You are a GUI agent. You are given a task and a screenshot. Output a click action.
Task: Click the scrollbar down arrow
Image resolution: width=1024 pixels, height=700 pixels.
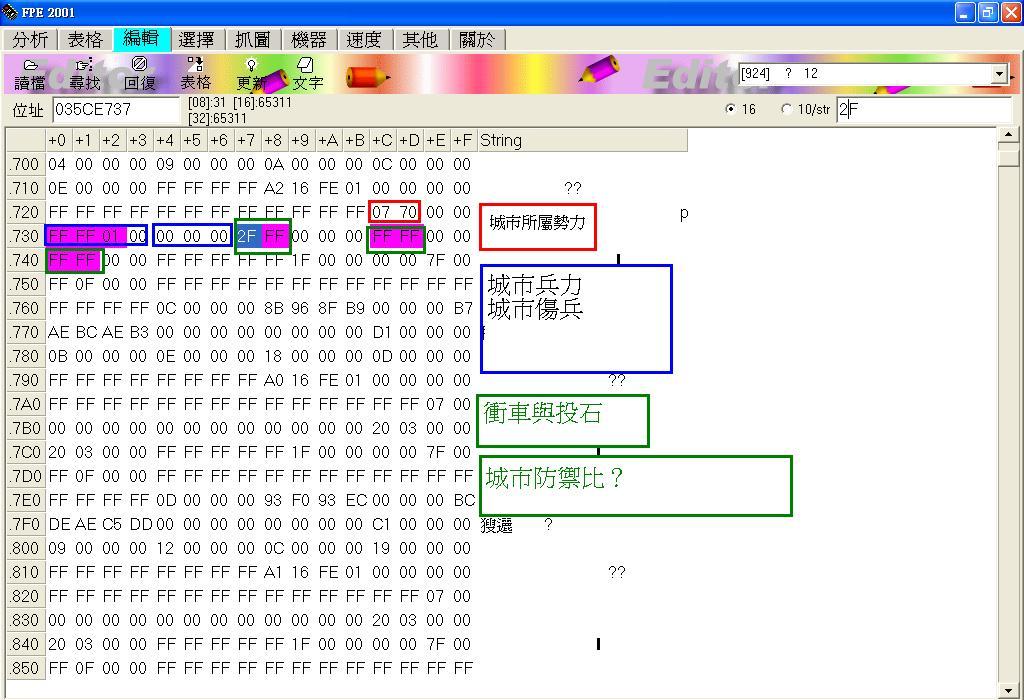click(1008, 690)
